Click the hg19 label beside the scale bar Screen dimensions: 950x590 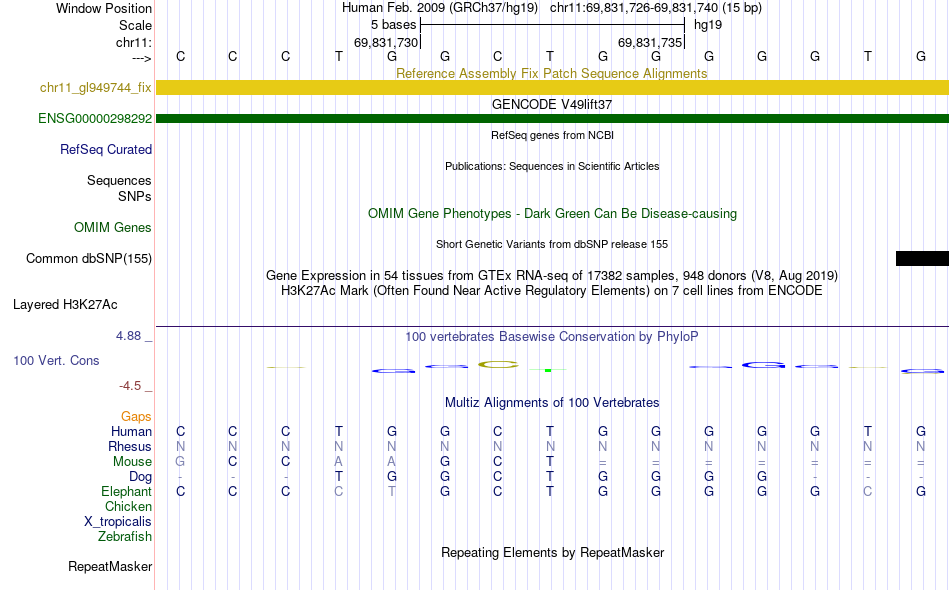pyautogui.click(x=708, y=25)
